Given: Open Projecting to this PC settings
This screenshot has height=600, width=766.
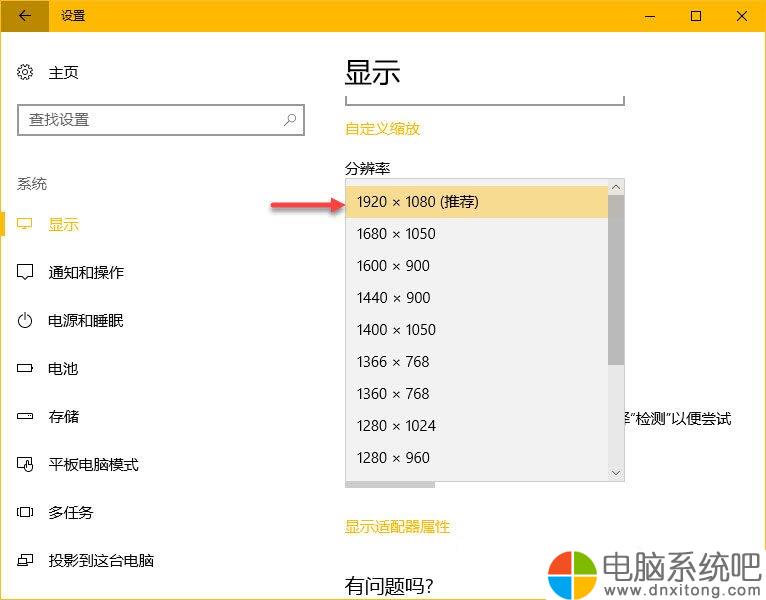Looking at the screenshot, I should pos(101,561).
